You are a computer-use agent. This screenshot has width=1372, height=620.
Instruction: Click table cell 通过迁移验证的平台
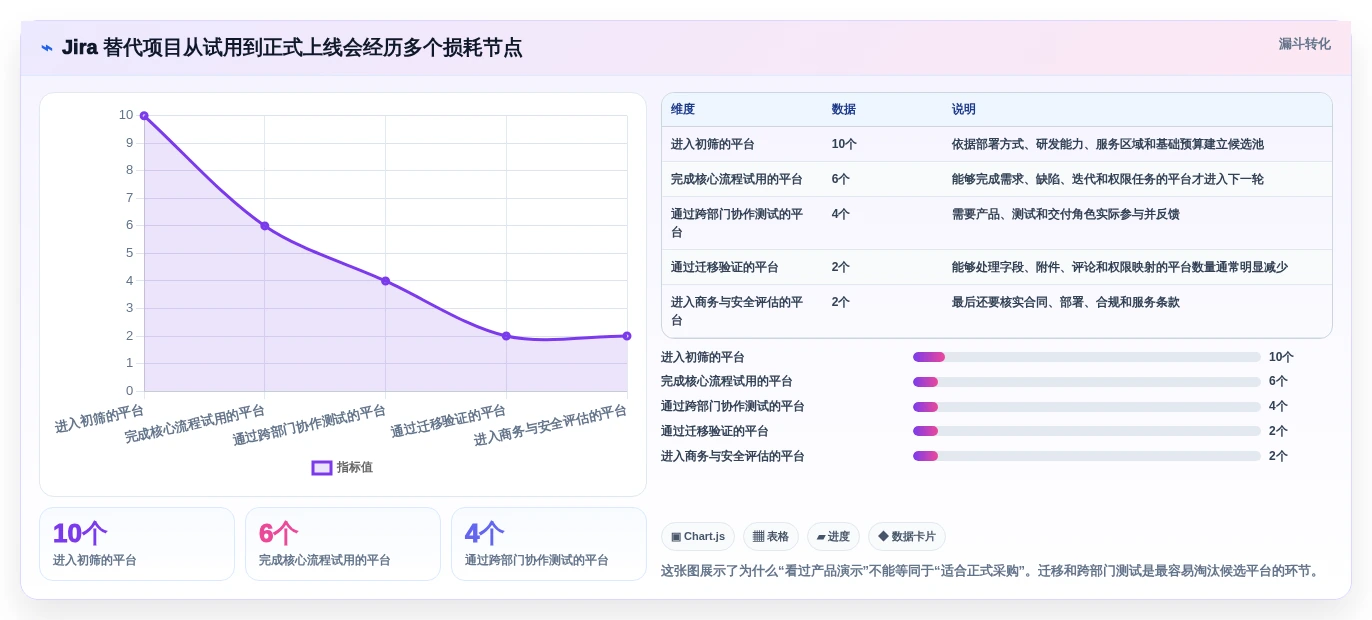click(725, 267)
